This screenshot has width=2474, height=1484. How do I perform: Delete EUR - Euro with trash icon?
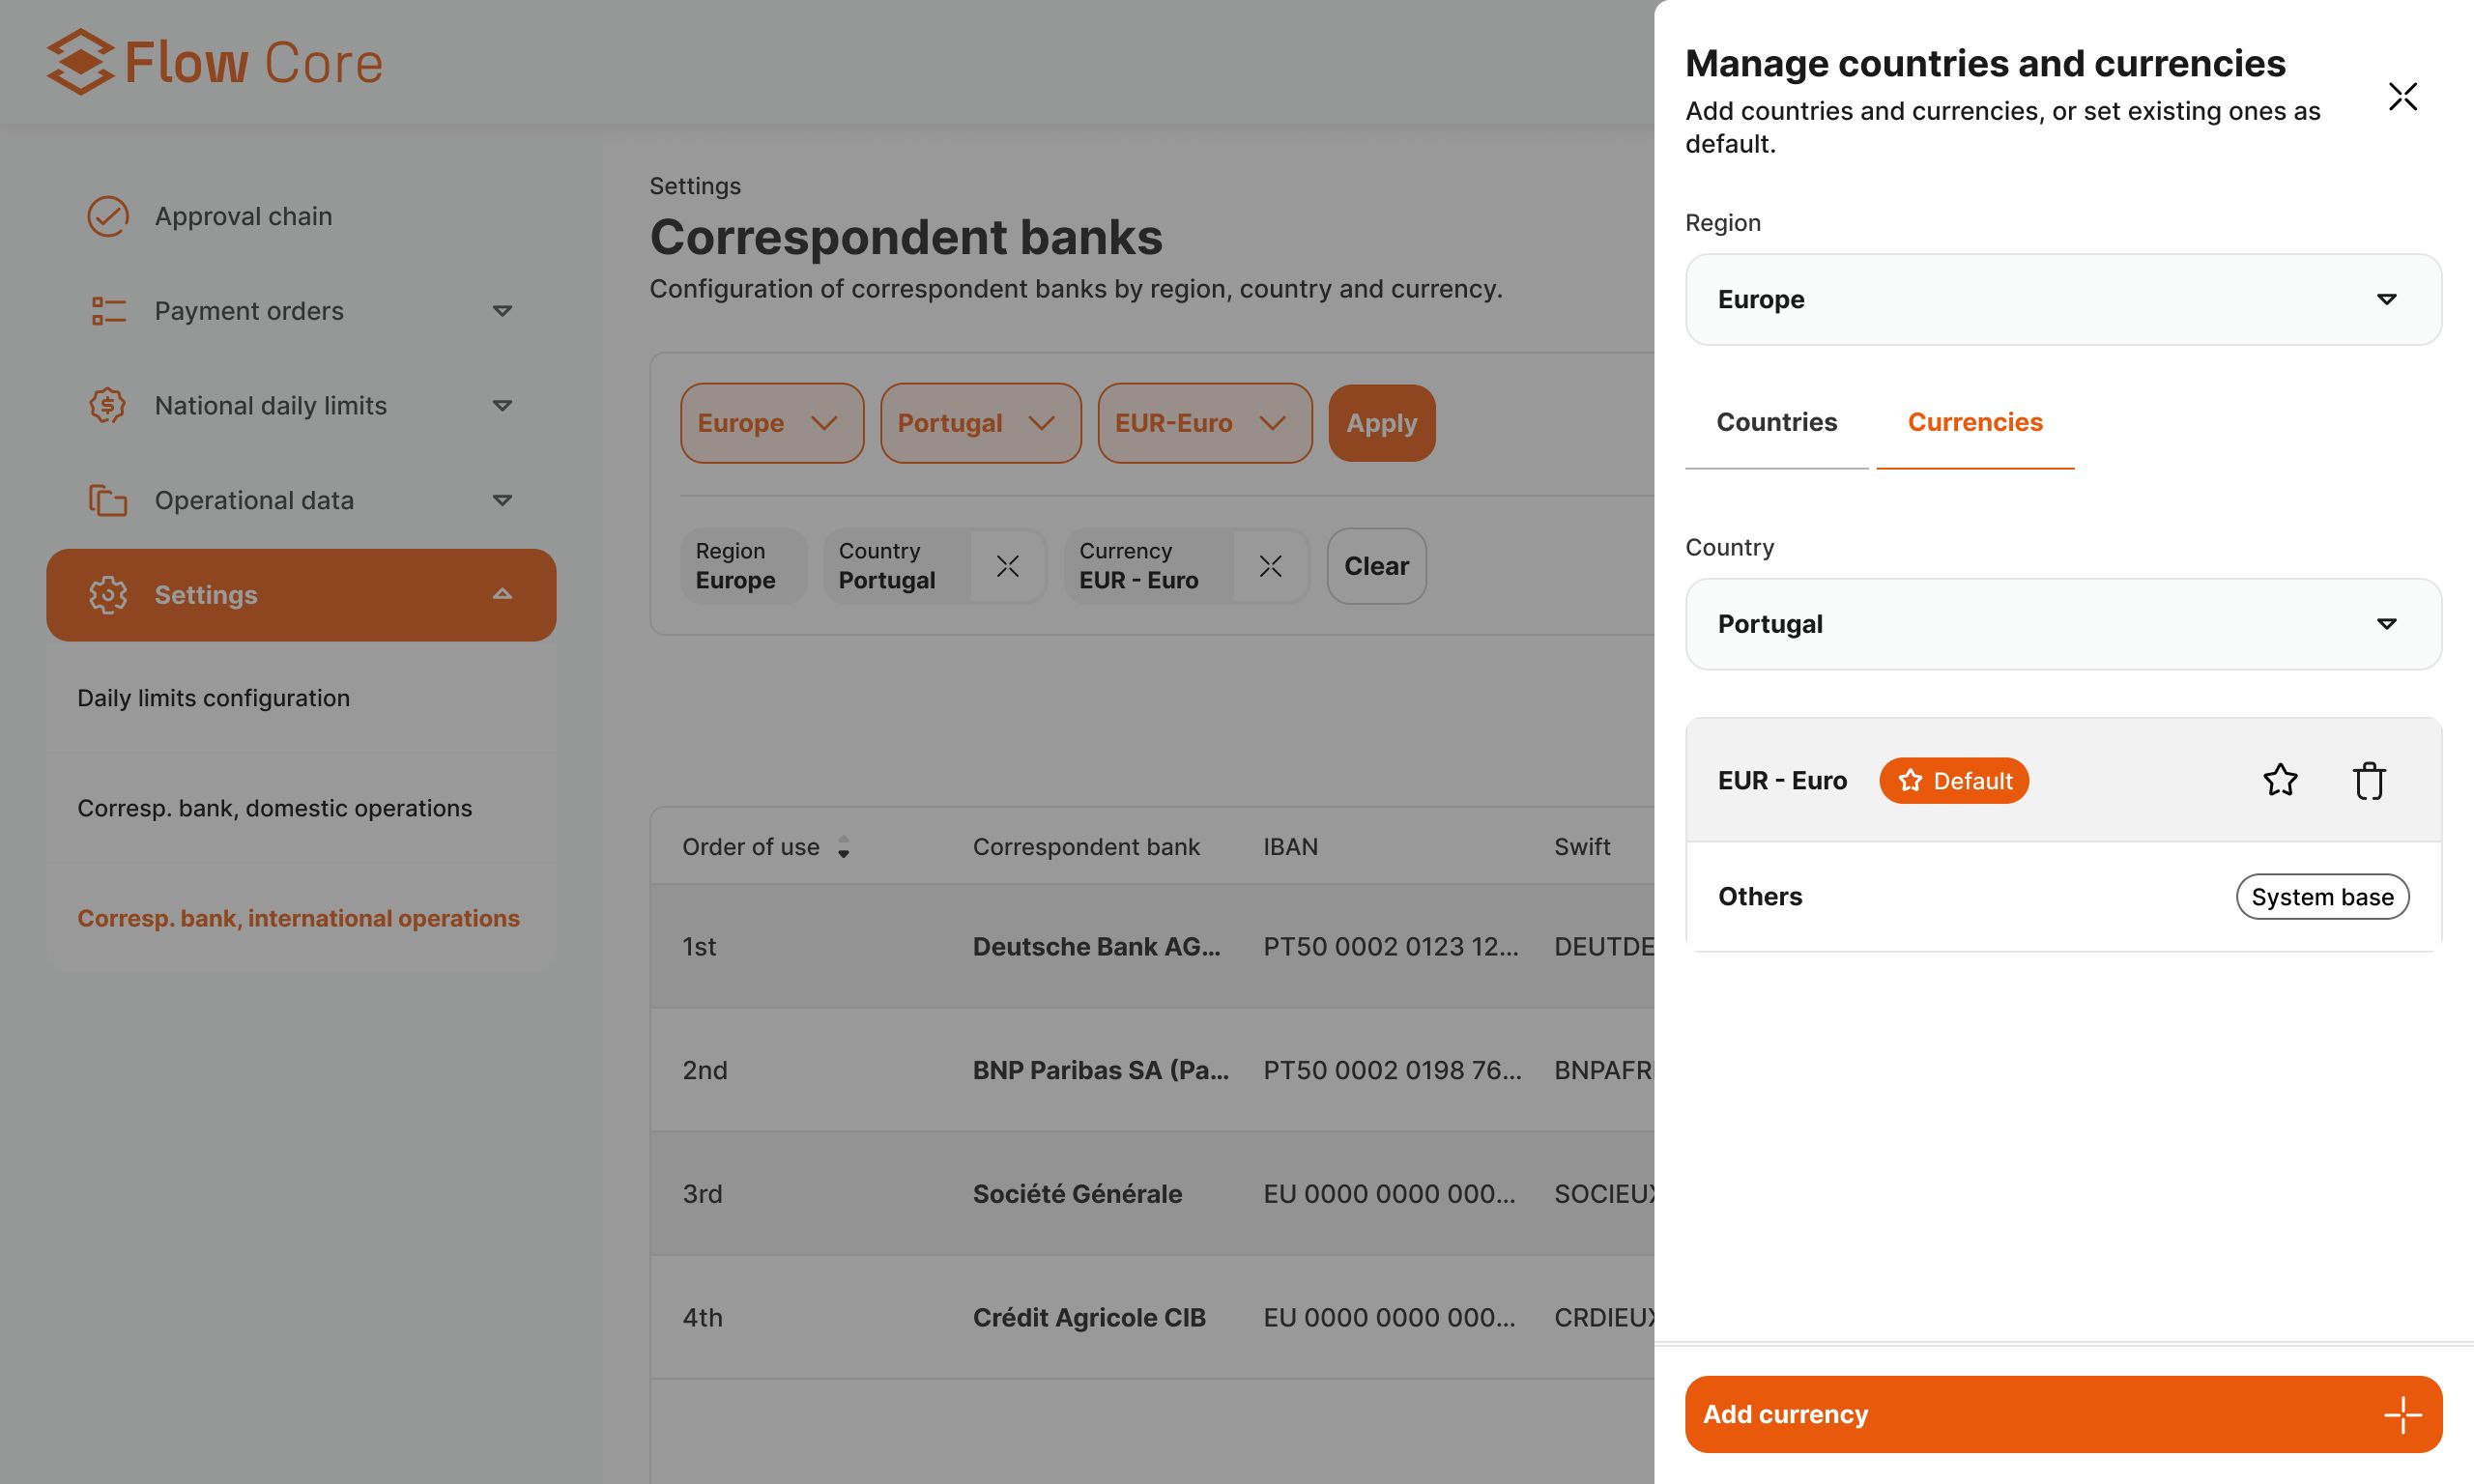coord(2368,780)
